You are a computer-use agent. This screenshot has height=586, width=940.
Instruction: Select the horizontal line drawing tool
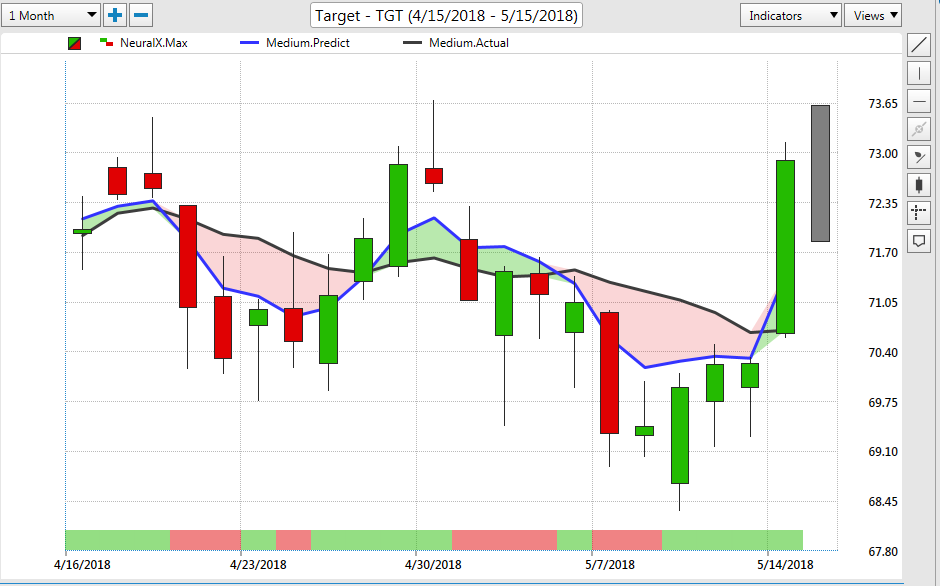click(x=918, y=101)
